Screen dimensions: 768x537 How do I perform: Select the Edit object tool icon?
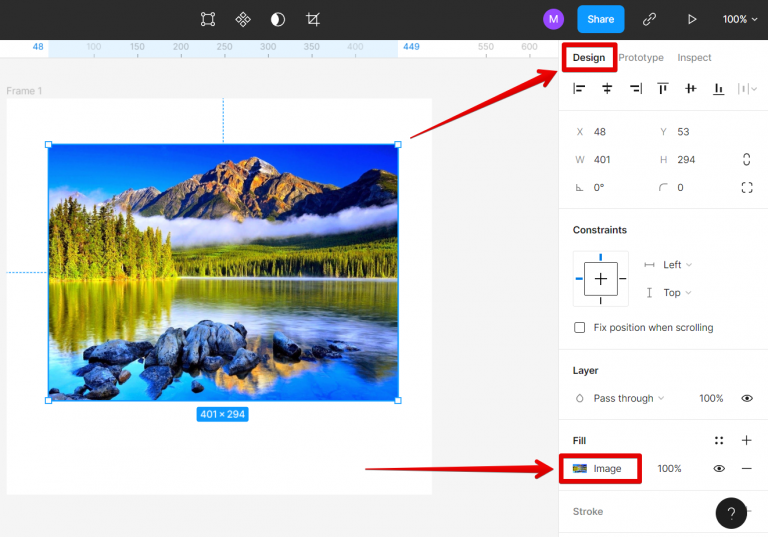click(x=208, y=19)
